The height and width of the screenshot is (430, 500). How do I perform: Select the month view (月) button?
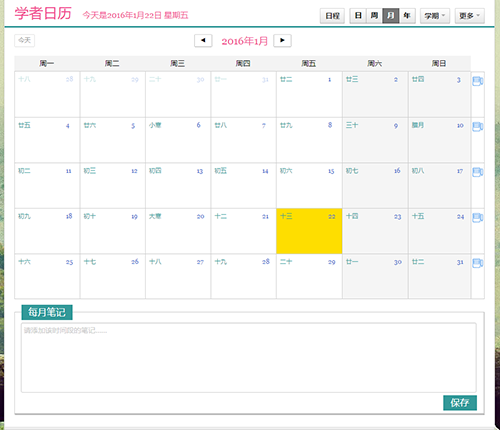[391, 16]
